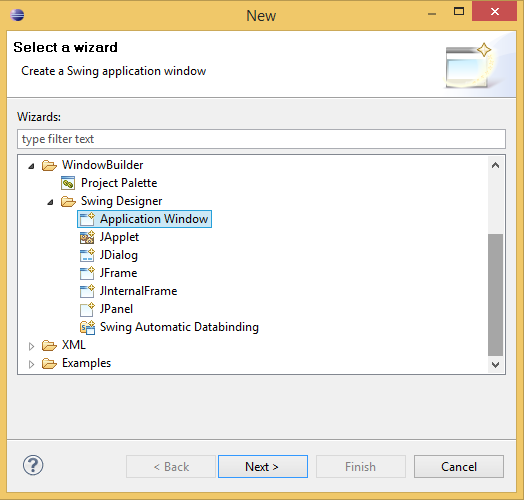Focus the type filter text field
Screen dimensions: 524x500
coord(261,139)
